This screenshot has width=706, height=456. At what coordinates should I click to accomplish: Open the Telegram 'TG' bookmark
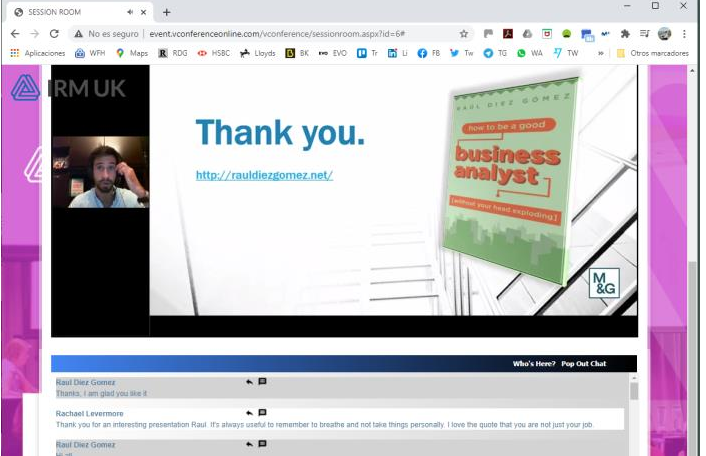(x=495, y=53)
